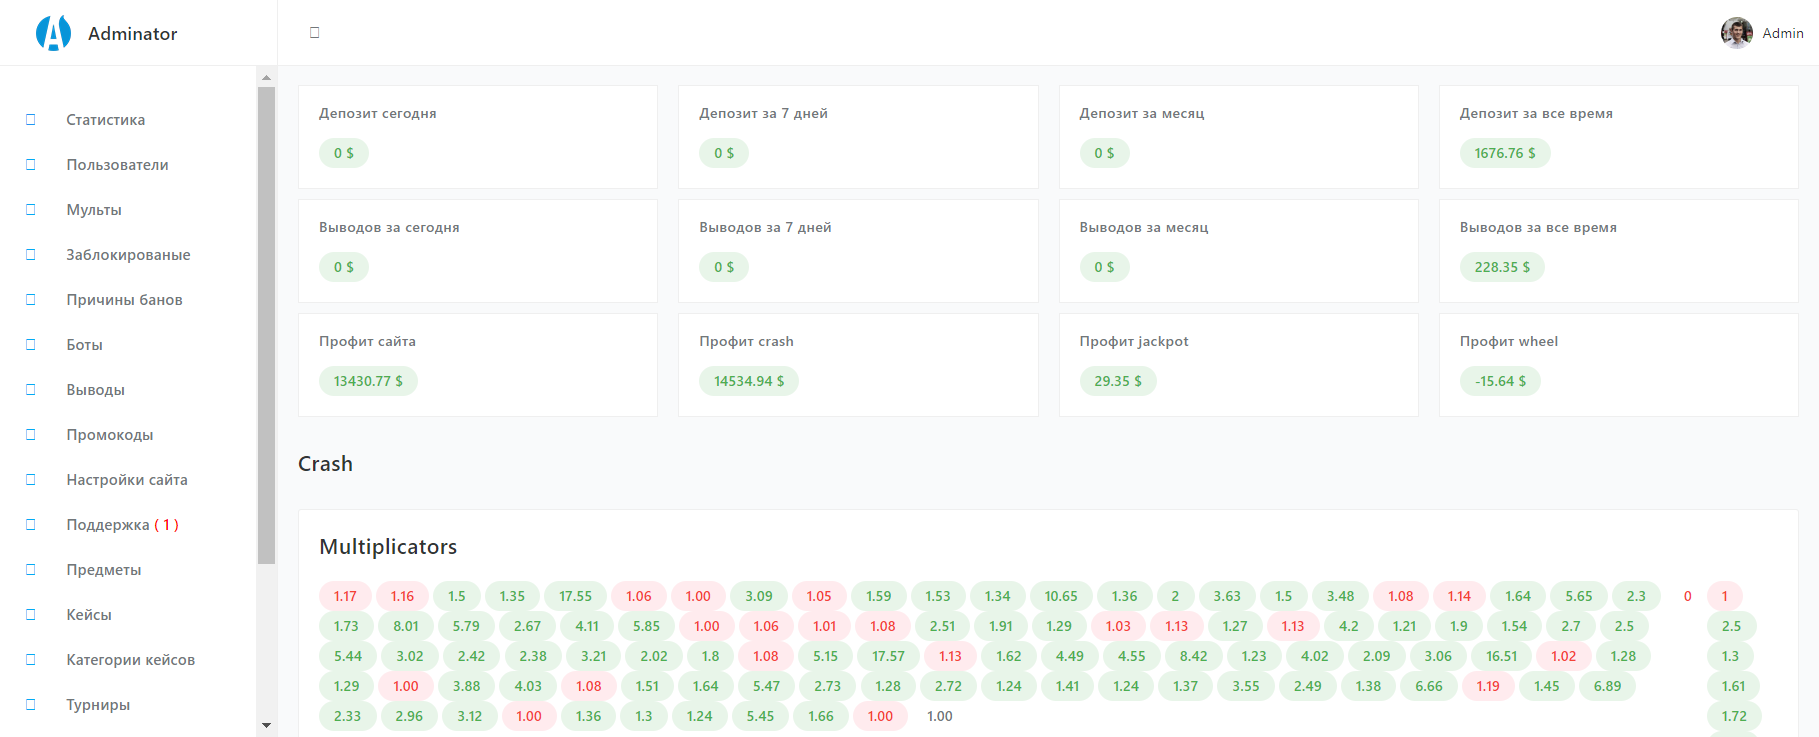Click the Депозит за месяц card title
The width and height of the screenshot is (1819, 737).
click(x=1142, y=113)
